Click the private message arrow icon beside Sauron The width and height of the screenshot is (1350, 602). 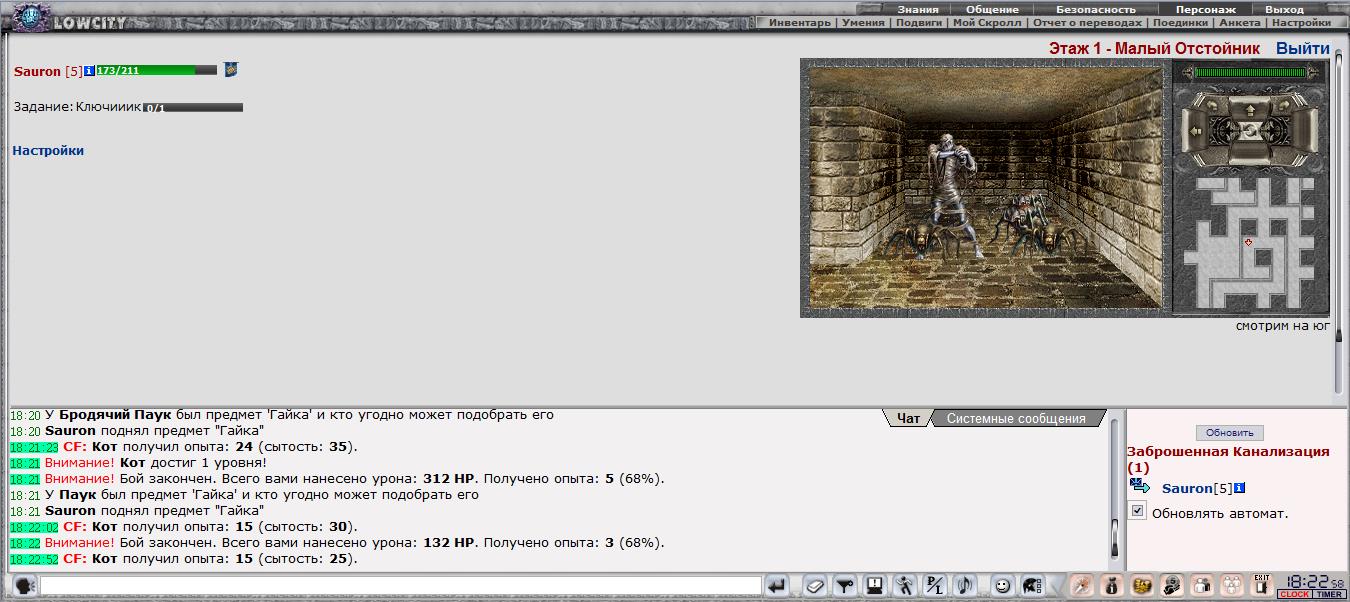click(x=1140, y=487)
